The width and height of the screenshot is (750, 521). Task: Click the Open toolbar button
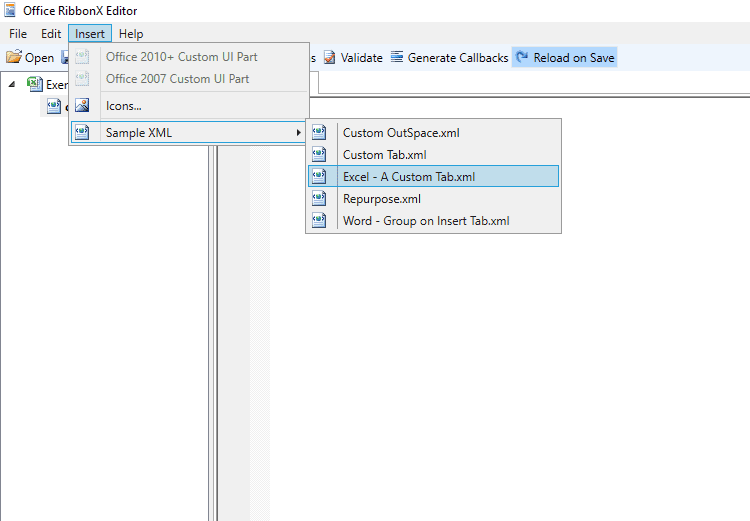click(30, 58)
